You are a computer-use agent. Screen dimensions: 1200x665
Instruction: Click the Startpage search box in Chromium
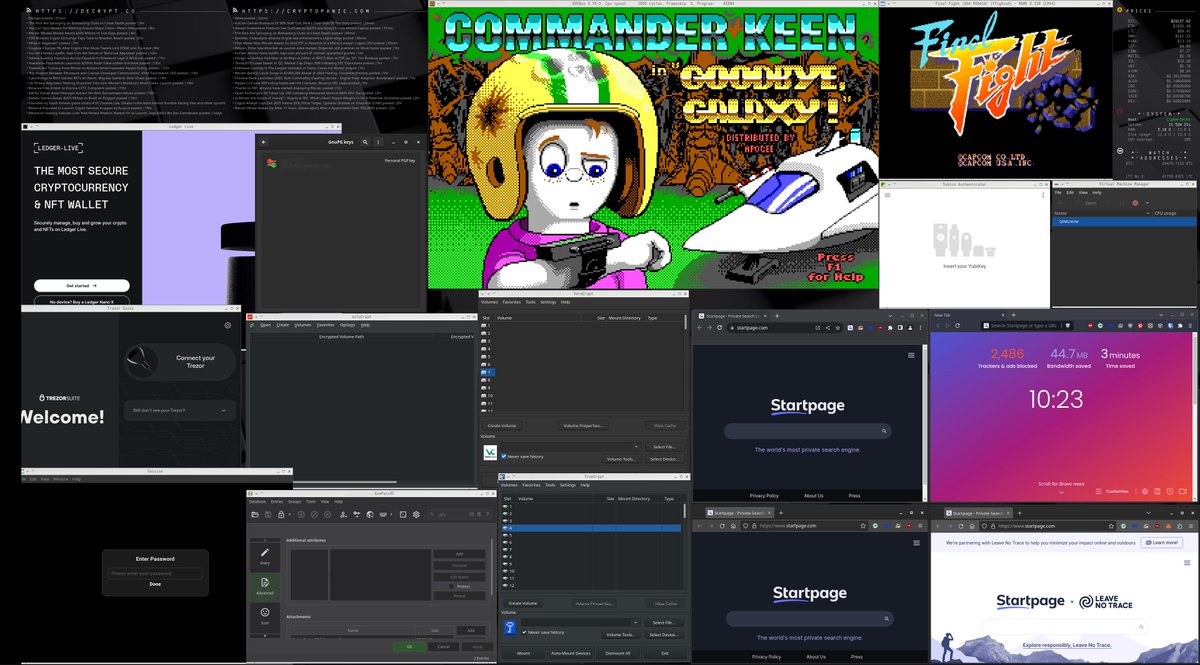pos(807,431)
